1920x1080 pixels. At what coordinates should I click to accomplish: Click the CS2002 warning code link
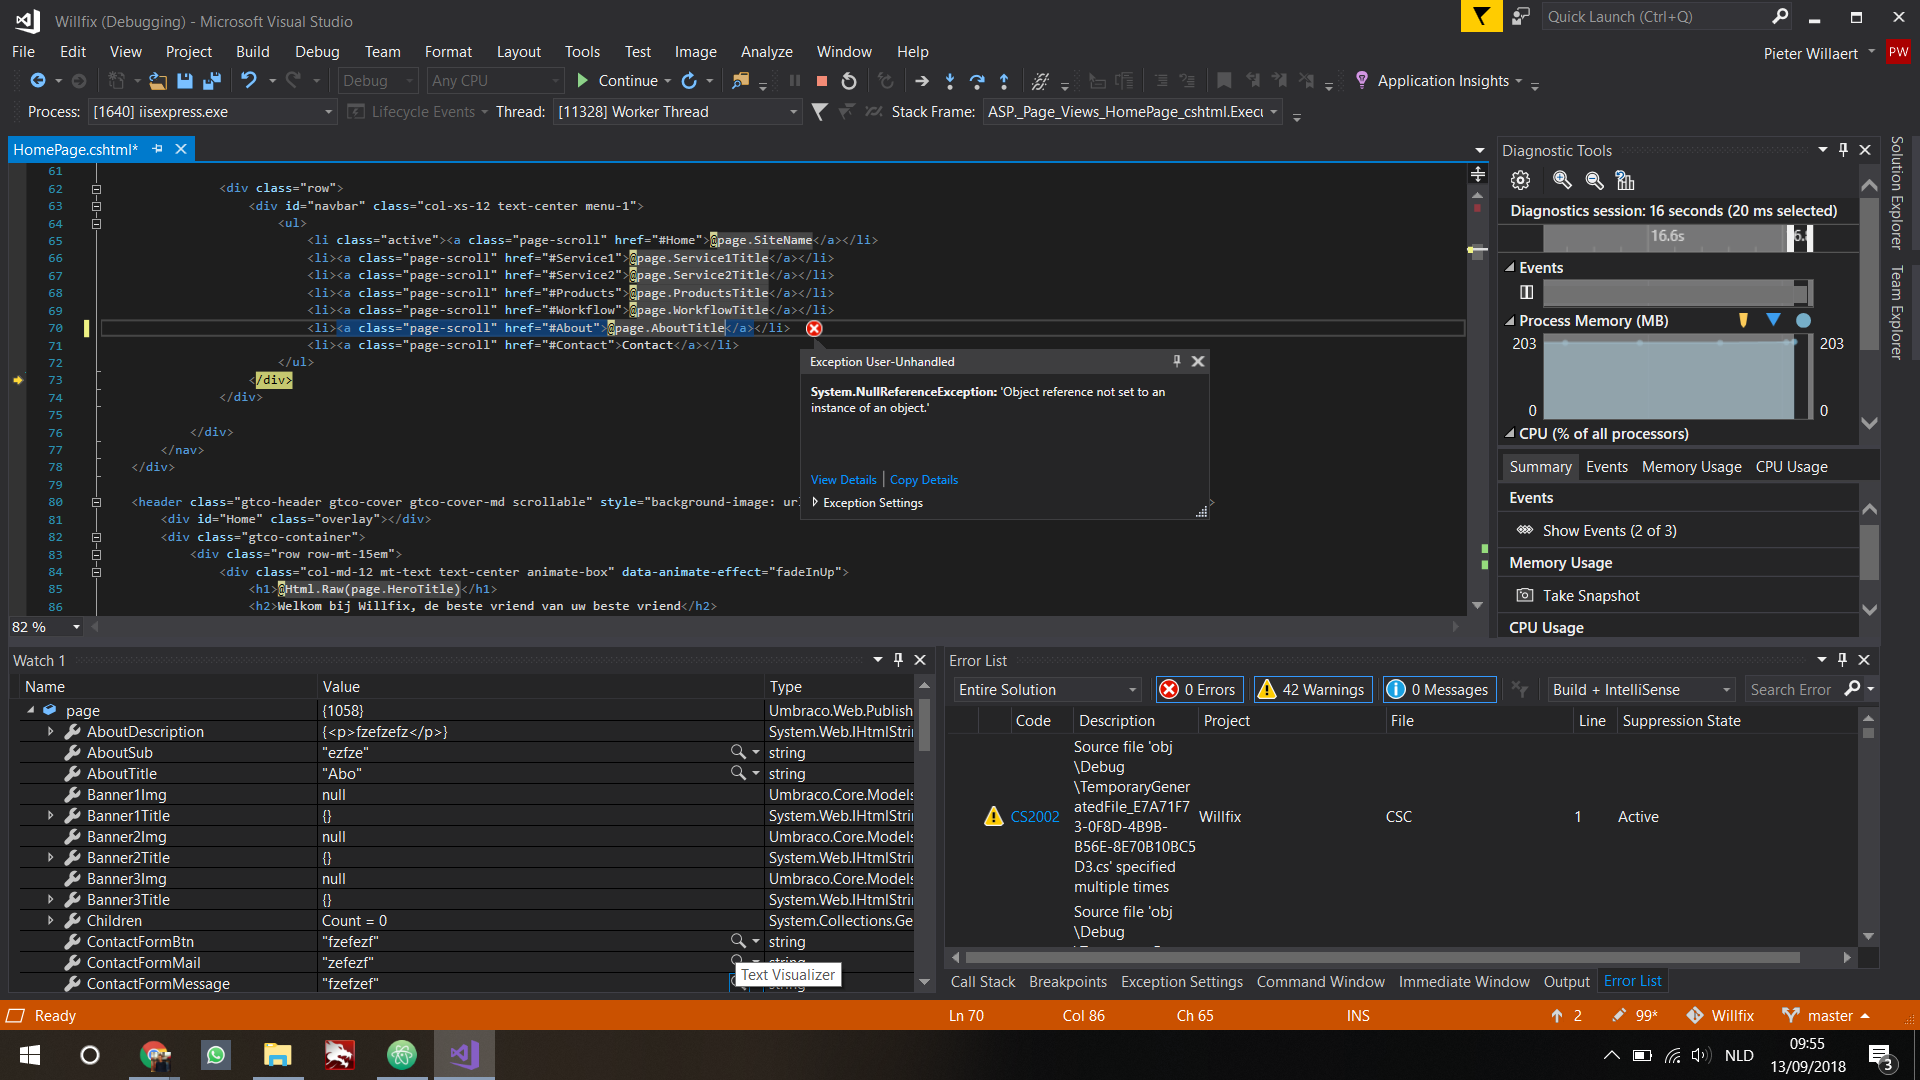[x=1034, y=816]
